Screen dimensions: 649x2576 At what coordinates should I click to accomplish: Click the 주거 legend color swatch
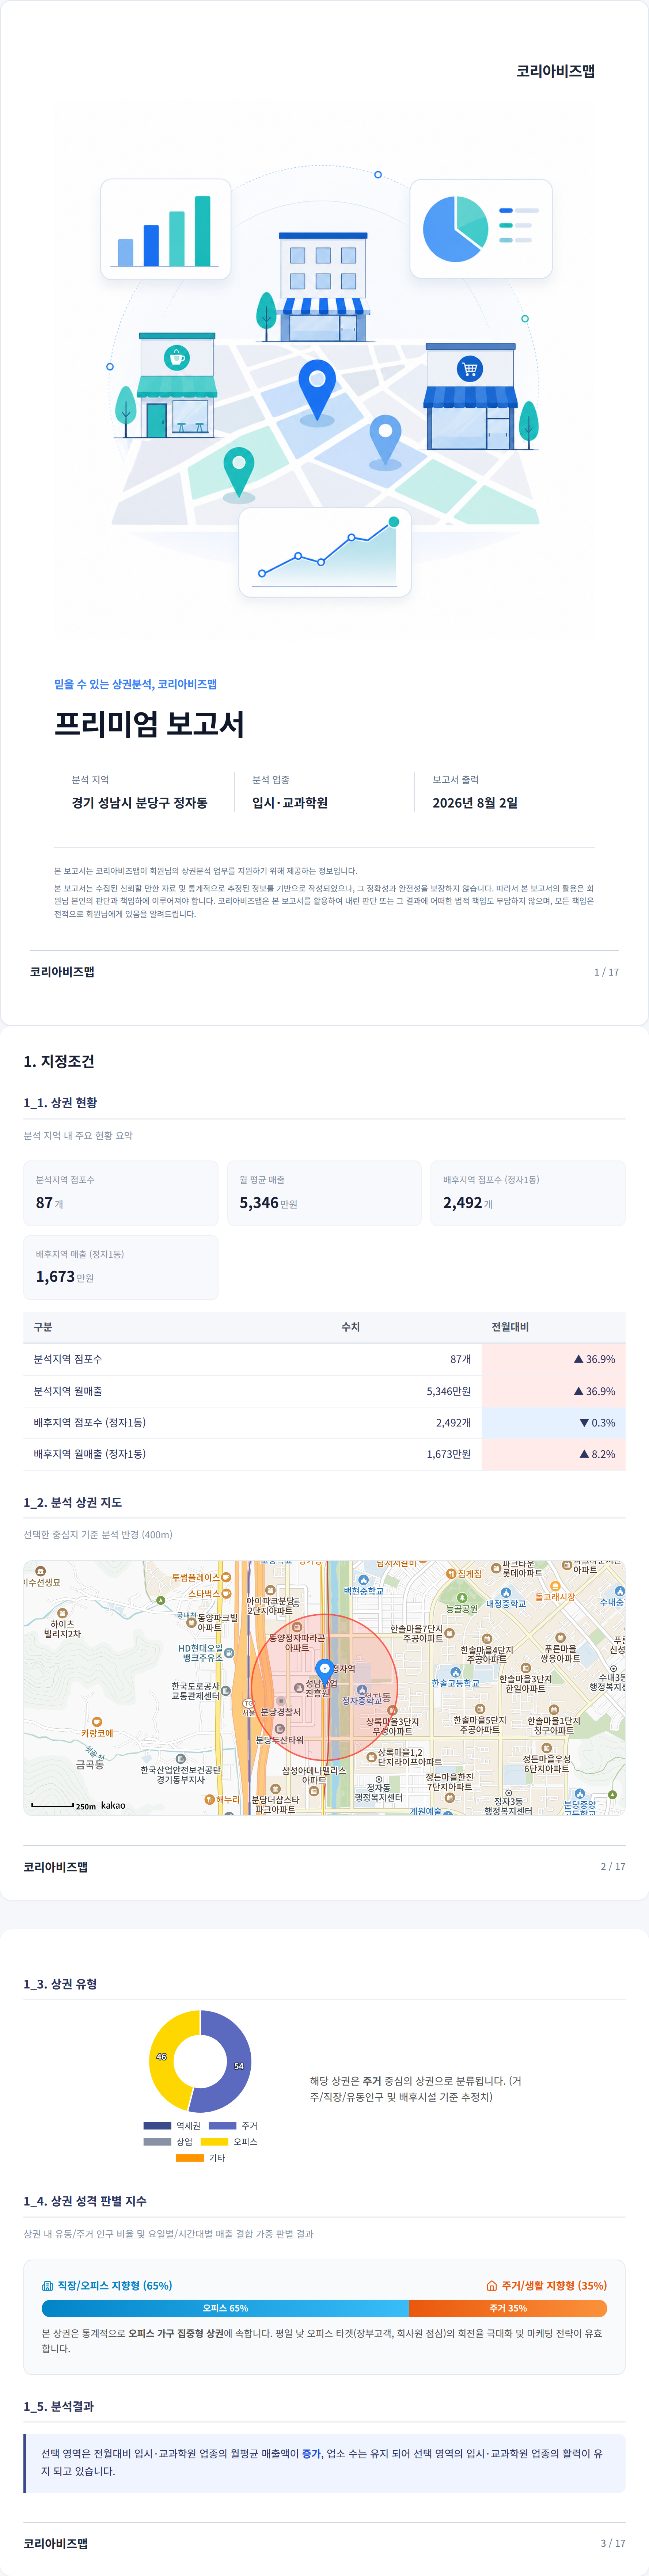[222, 2125]
